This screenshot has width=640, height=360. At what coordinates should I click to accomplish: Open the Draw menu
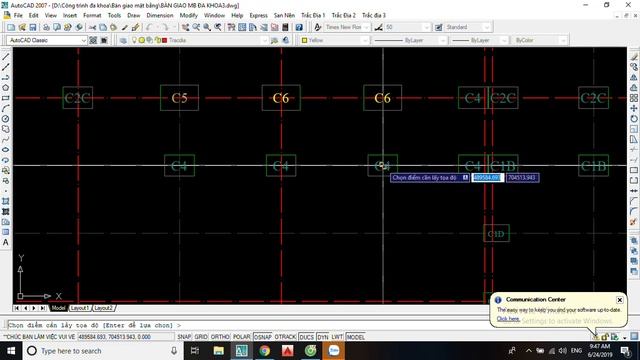[x=133, y=16]
